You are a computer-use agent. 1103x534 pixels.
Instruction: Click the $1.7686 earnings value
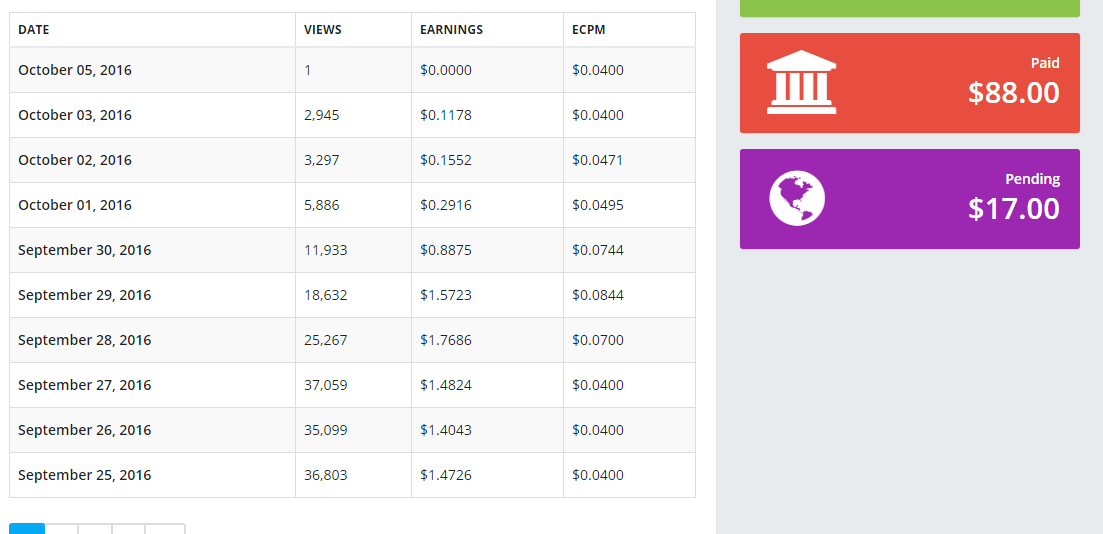[x=446, y=340]
